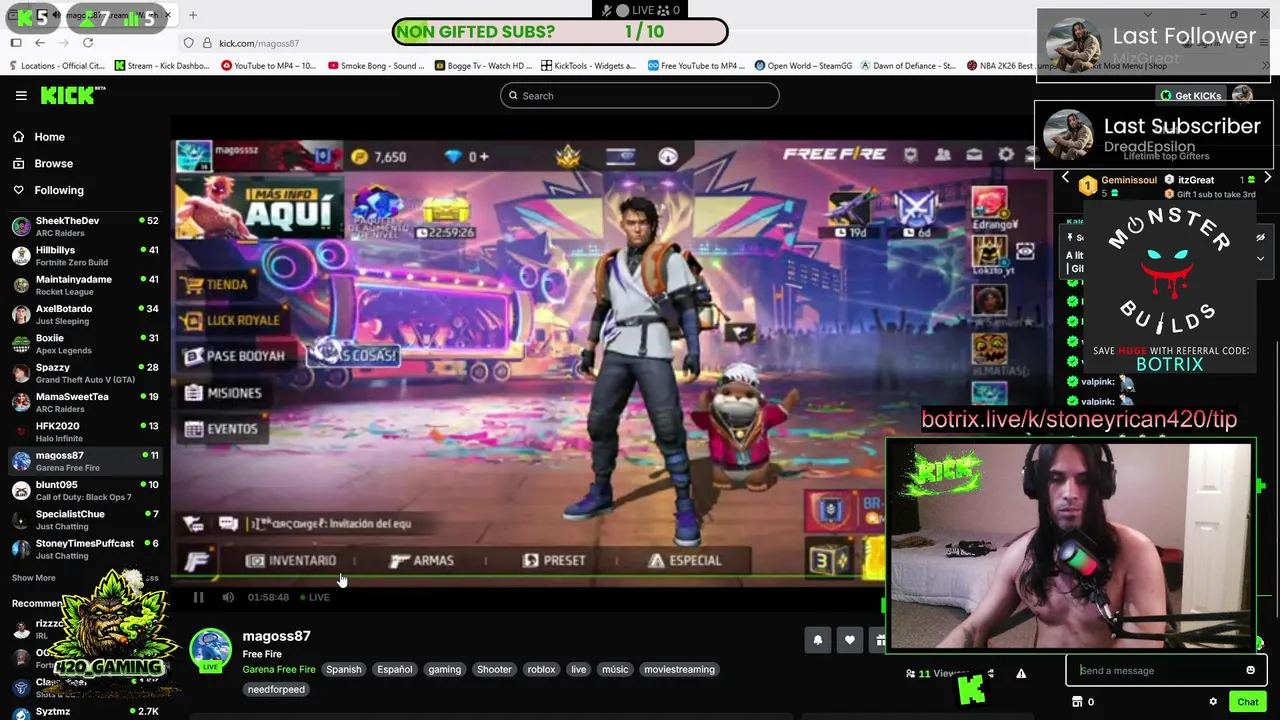Focus the Kick Search field
Screen dimensions: 1280x720
[640, 96]
